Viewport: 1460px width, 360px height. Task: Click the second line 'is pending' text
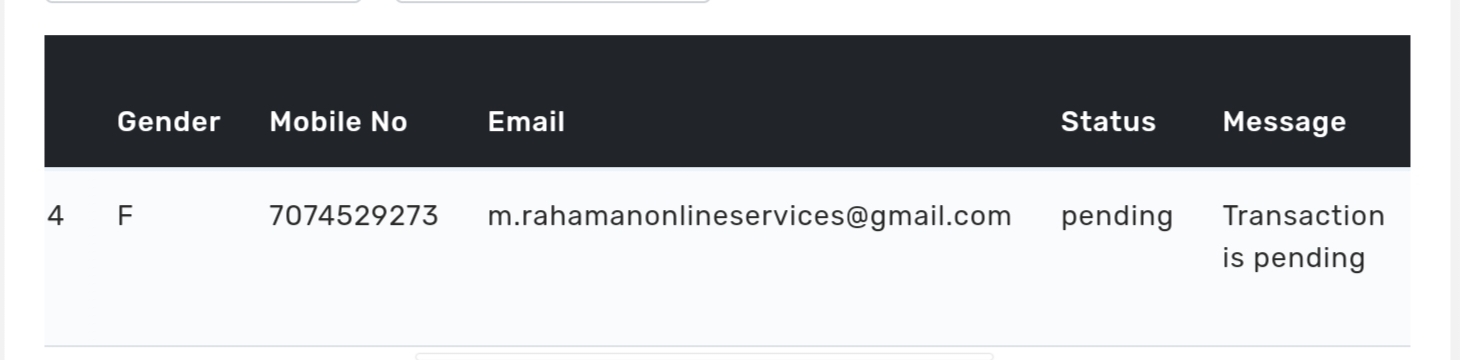point(1293,258)
